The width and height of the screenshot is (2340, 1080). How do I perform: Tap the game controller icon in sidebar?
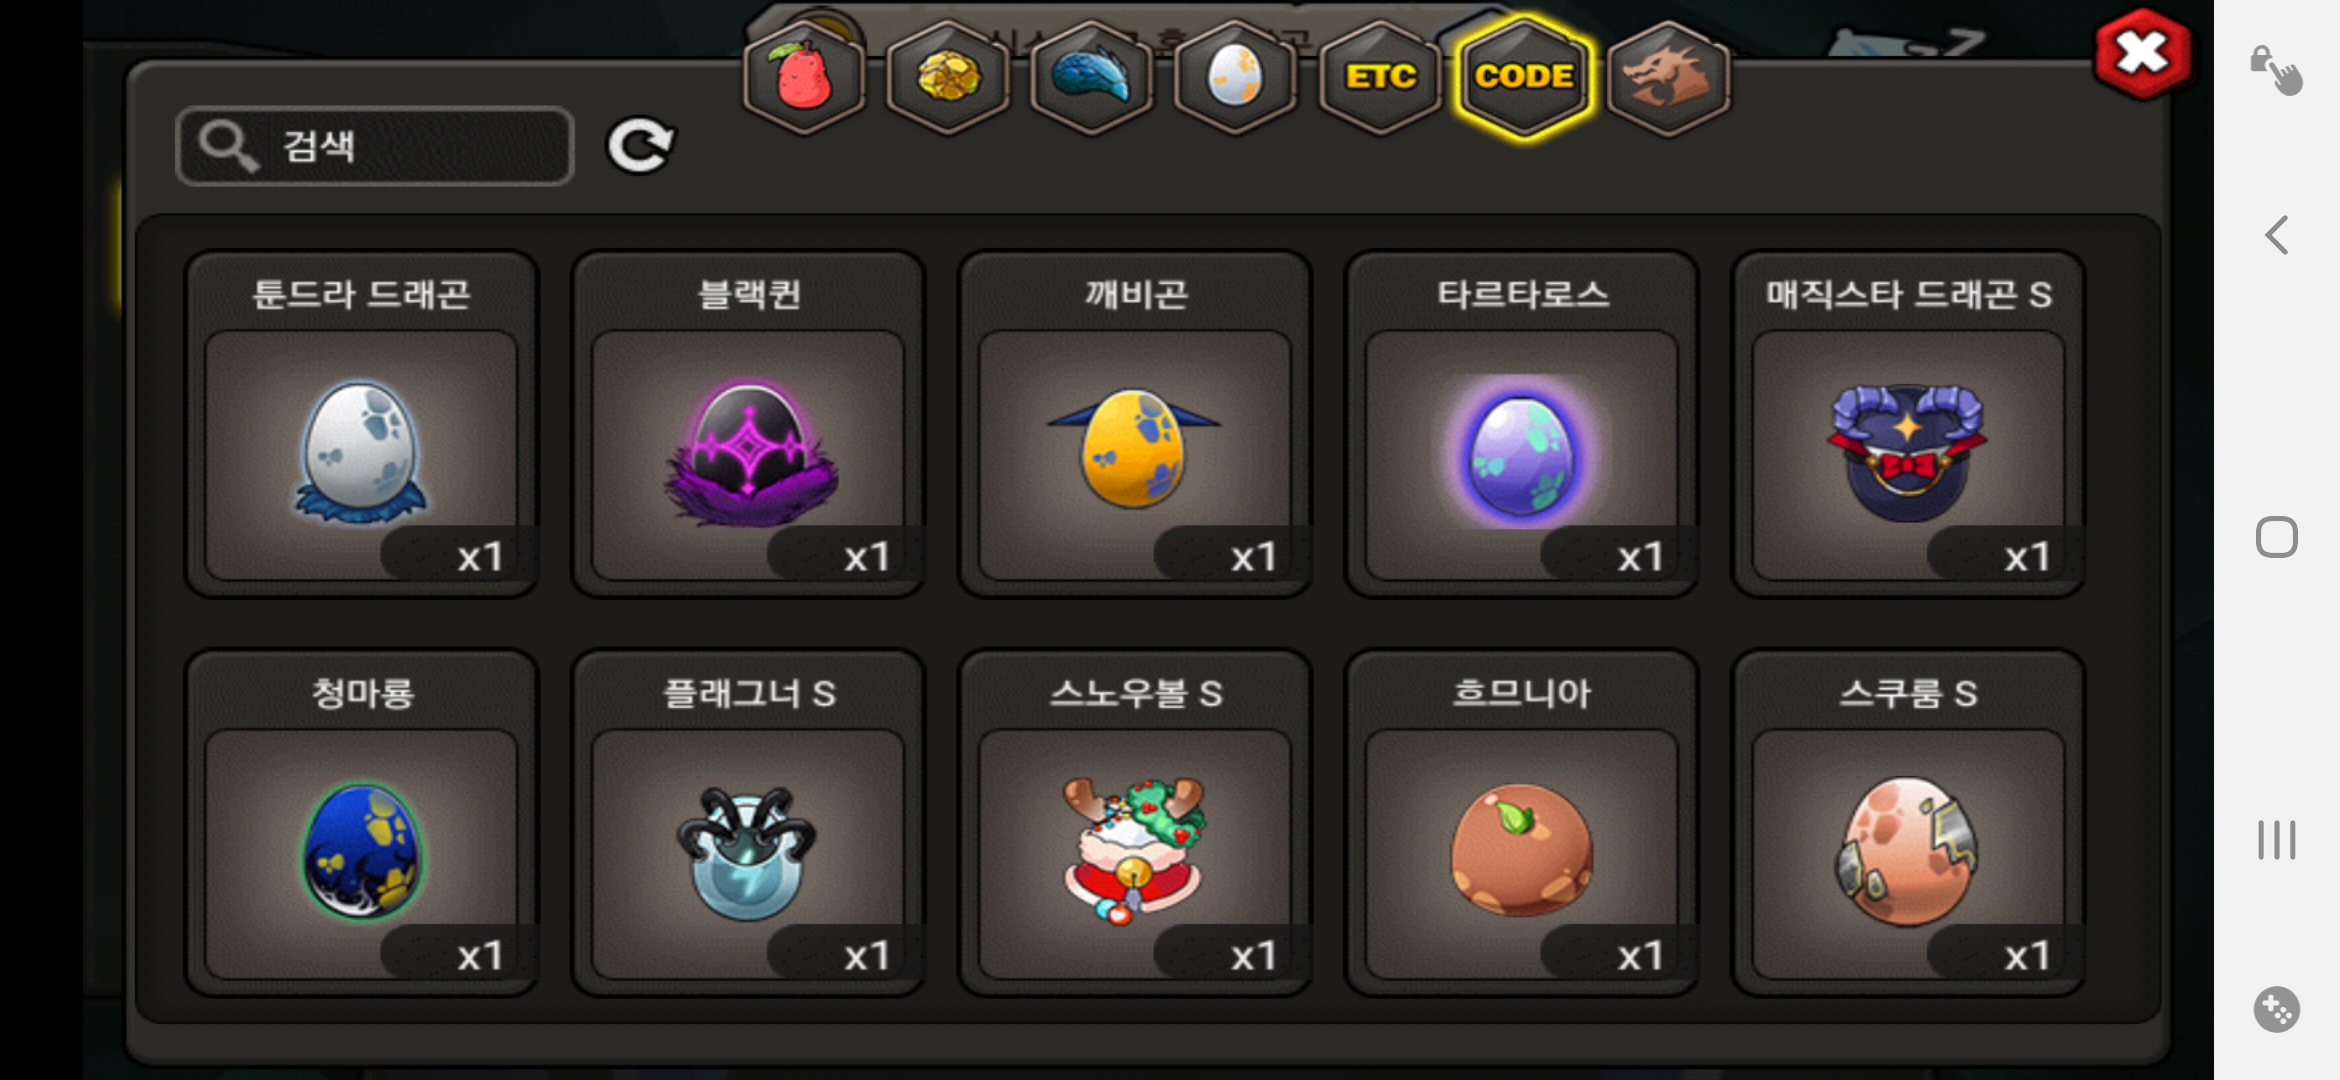tap(2277, 1009)
